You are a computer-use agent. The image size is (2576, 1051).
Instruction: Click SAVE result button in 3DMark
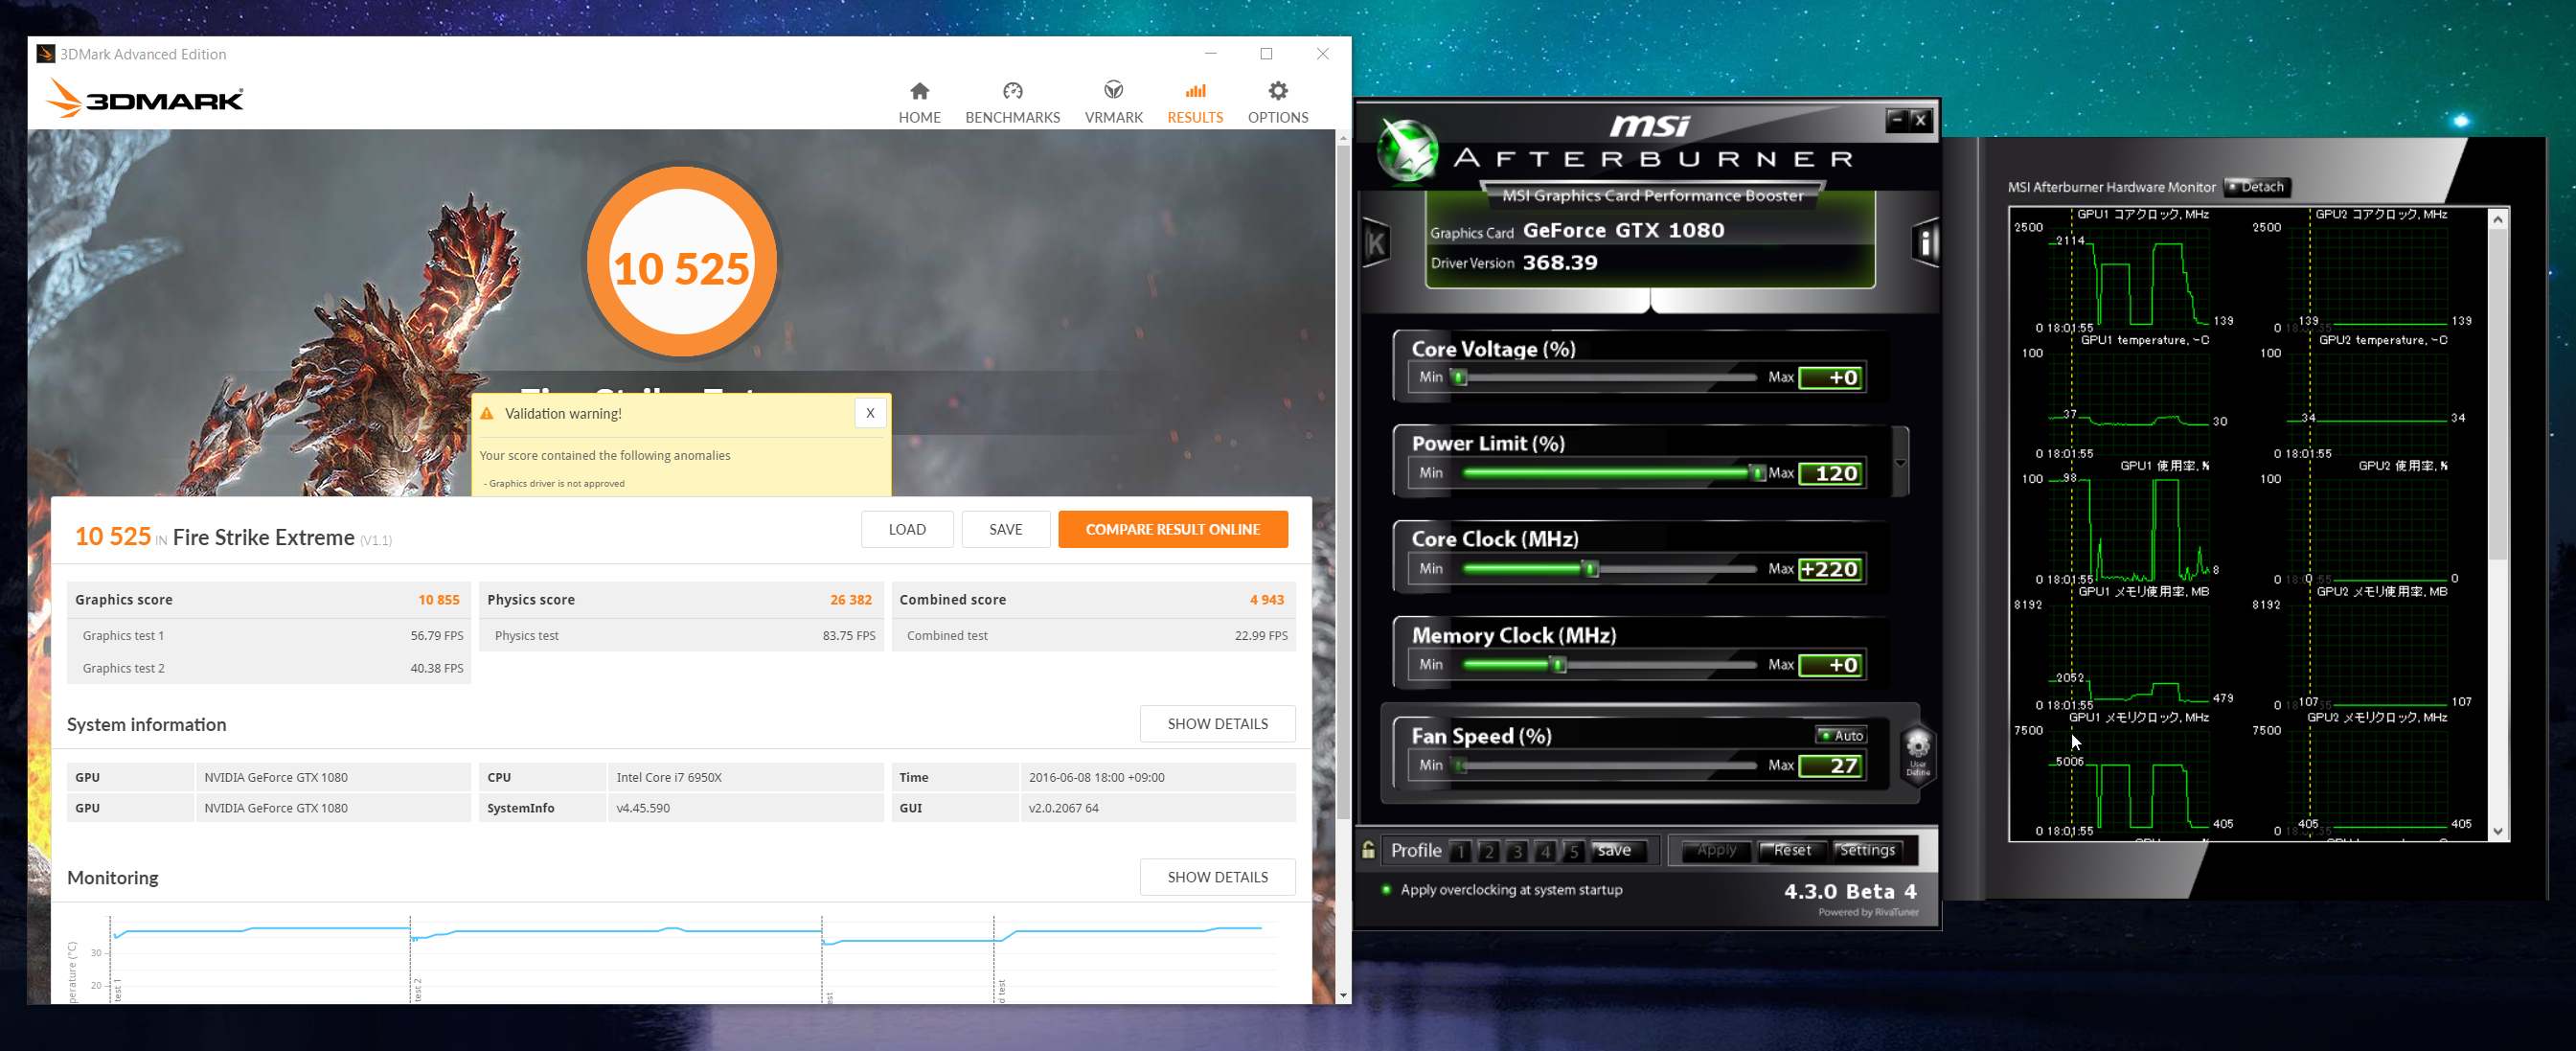coord(1005,529)
